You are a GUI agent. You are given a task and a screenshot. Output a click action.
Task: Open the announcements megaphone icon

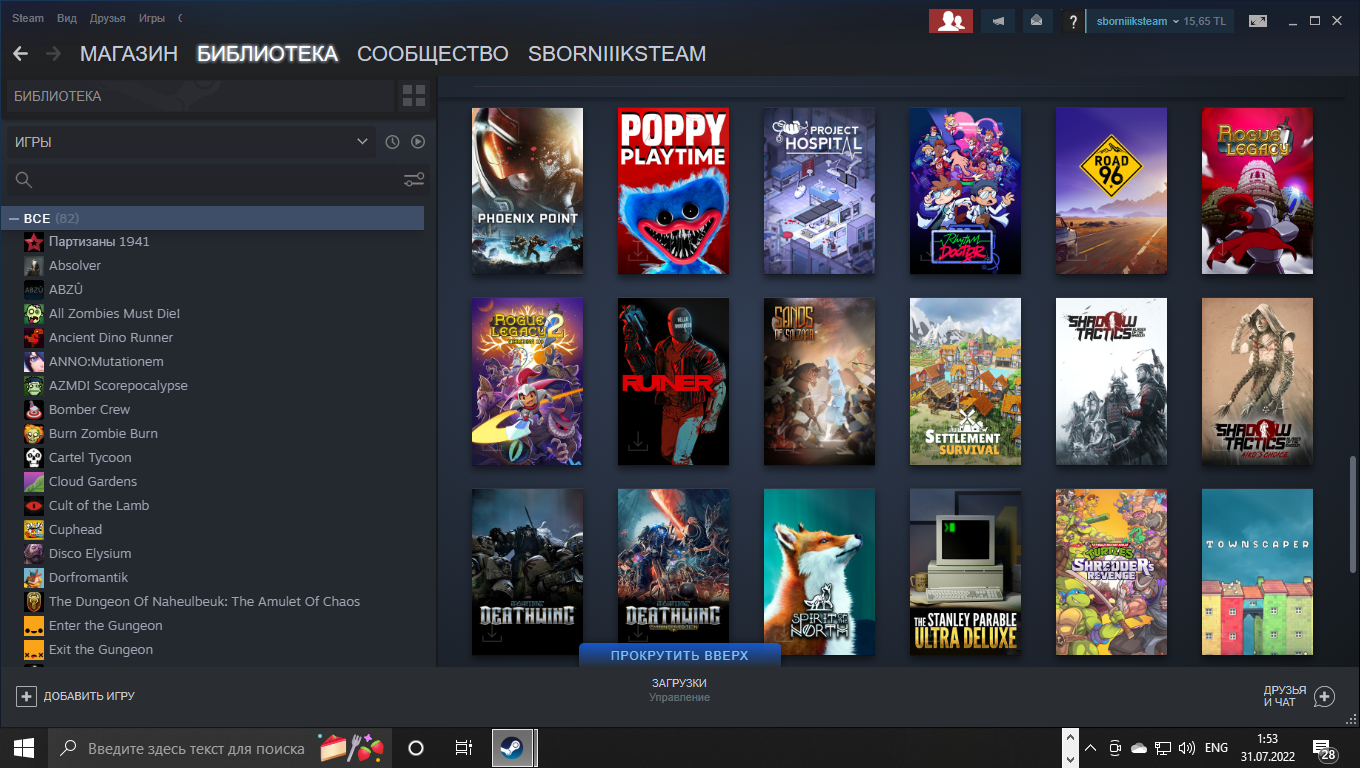[998, 21]
